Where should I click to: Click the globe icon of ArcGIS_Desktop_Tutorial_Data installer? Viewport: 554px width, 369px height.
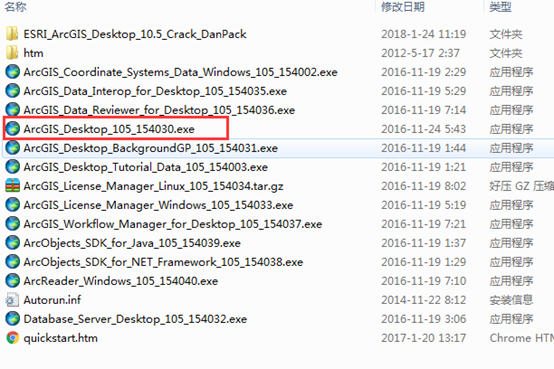pyautogui.click(x=13, y=167)
